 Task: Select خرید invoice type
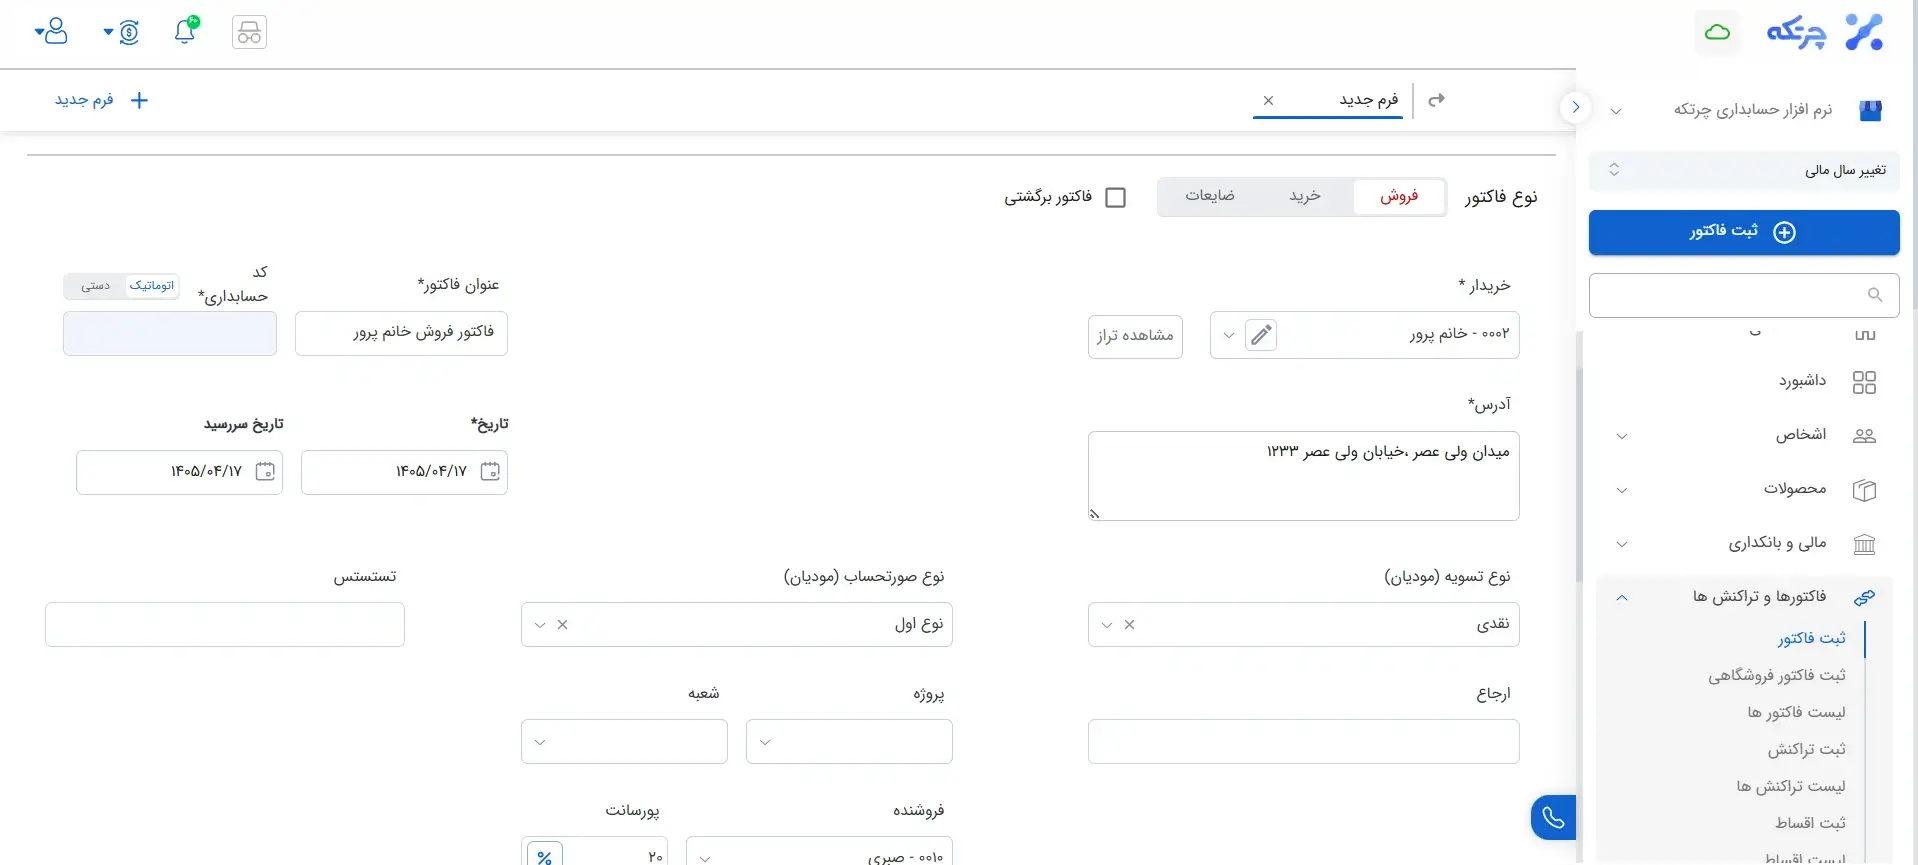coord(1305,196)
